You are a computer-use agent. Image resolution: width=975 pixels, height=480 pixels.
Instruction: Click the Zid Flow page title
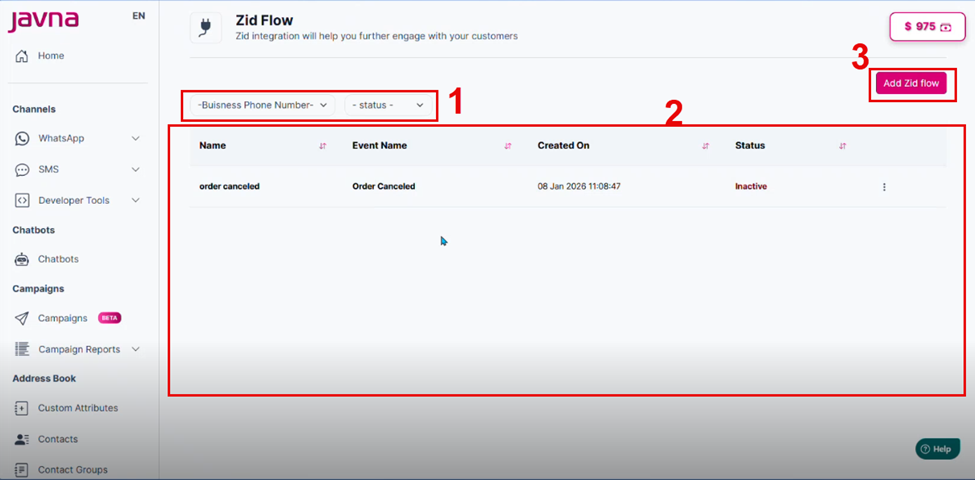point(264,21)
